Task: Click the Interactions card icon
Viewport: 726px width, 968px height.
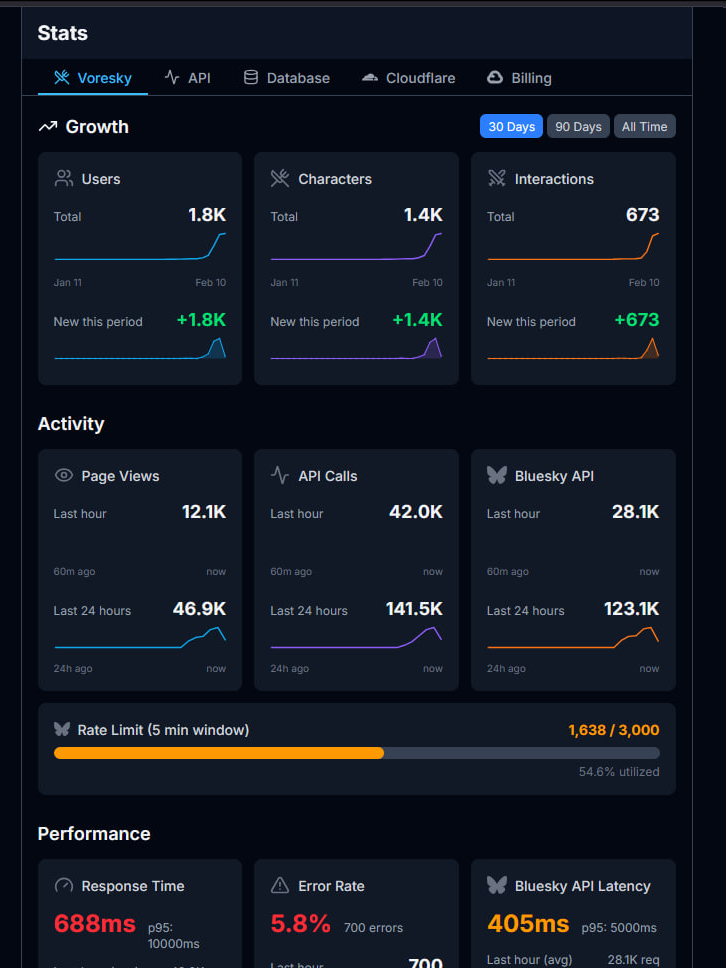Action: pyautogui.click(x=497, y=179)
